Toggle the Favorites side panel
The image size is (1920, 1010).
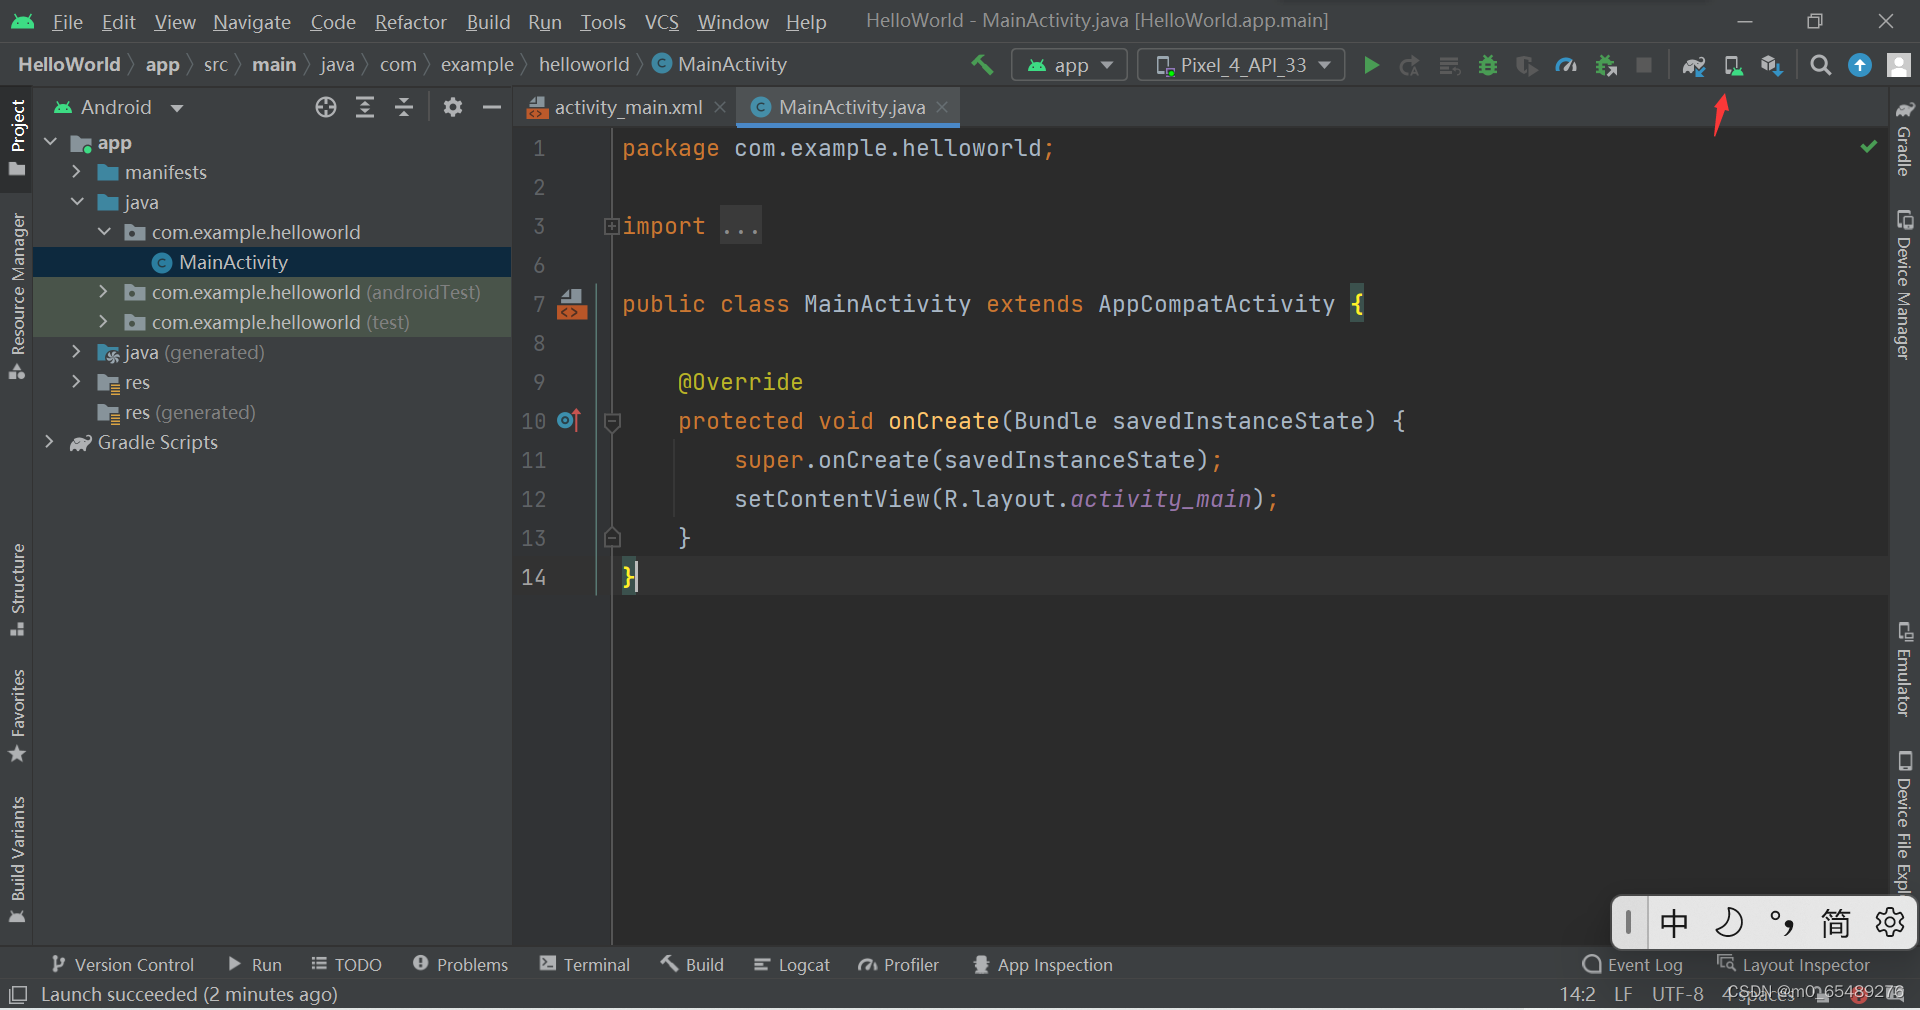click(17, 716)
